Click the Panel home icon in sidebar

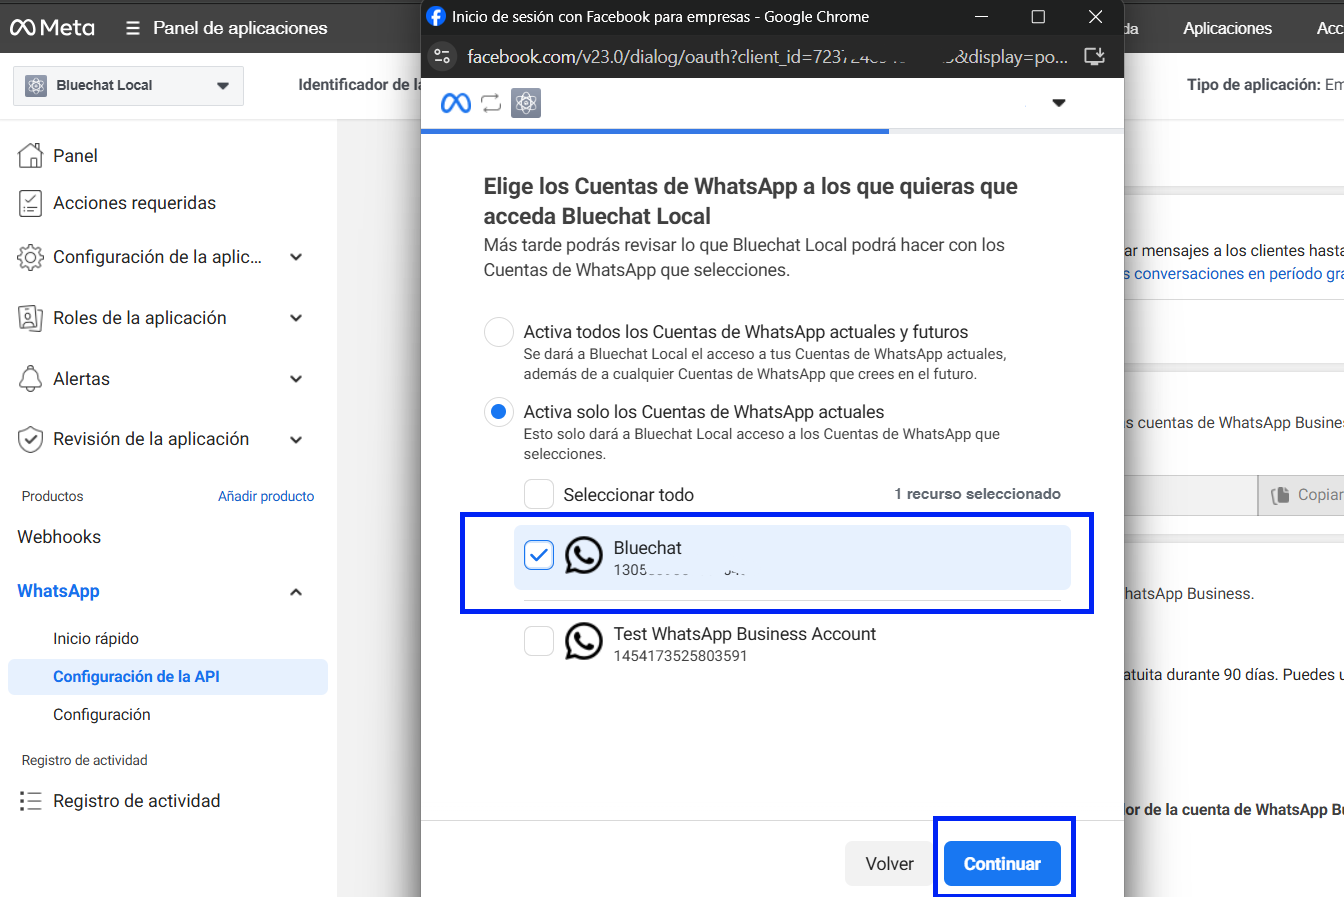(x=31, y=155)
